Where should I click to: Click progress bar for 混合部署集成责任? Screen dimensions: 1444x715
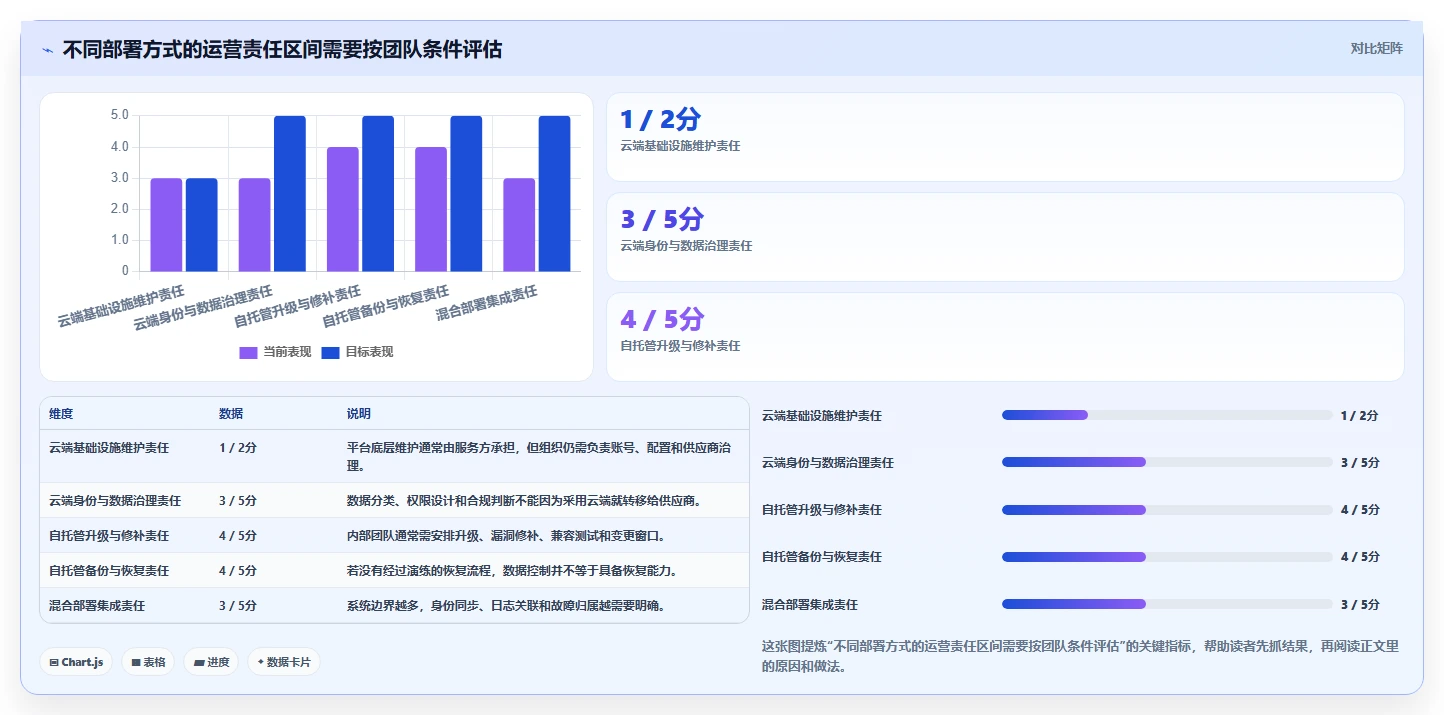(1167, 604)
